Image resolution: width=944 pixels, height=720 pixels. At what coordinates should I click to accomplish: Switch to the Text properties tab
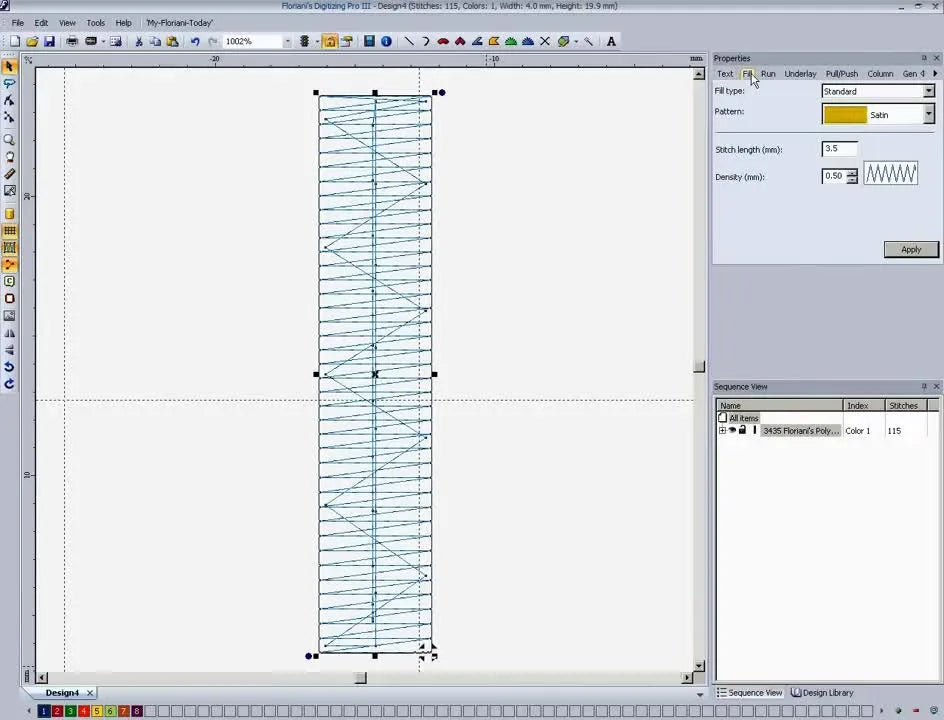[x=725, y=73]
